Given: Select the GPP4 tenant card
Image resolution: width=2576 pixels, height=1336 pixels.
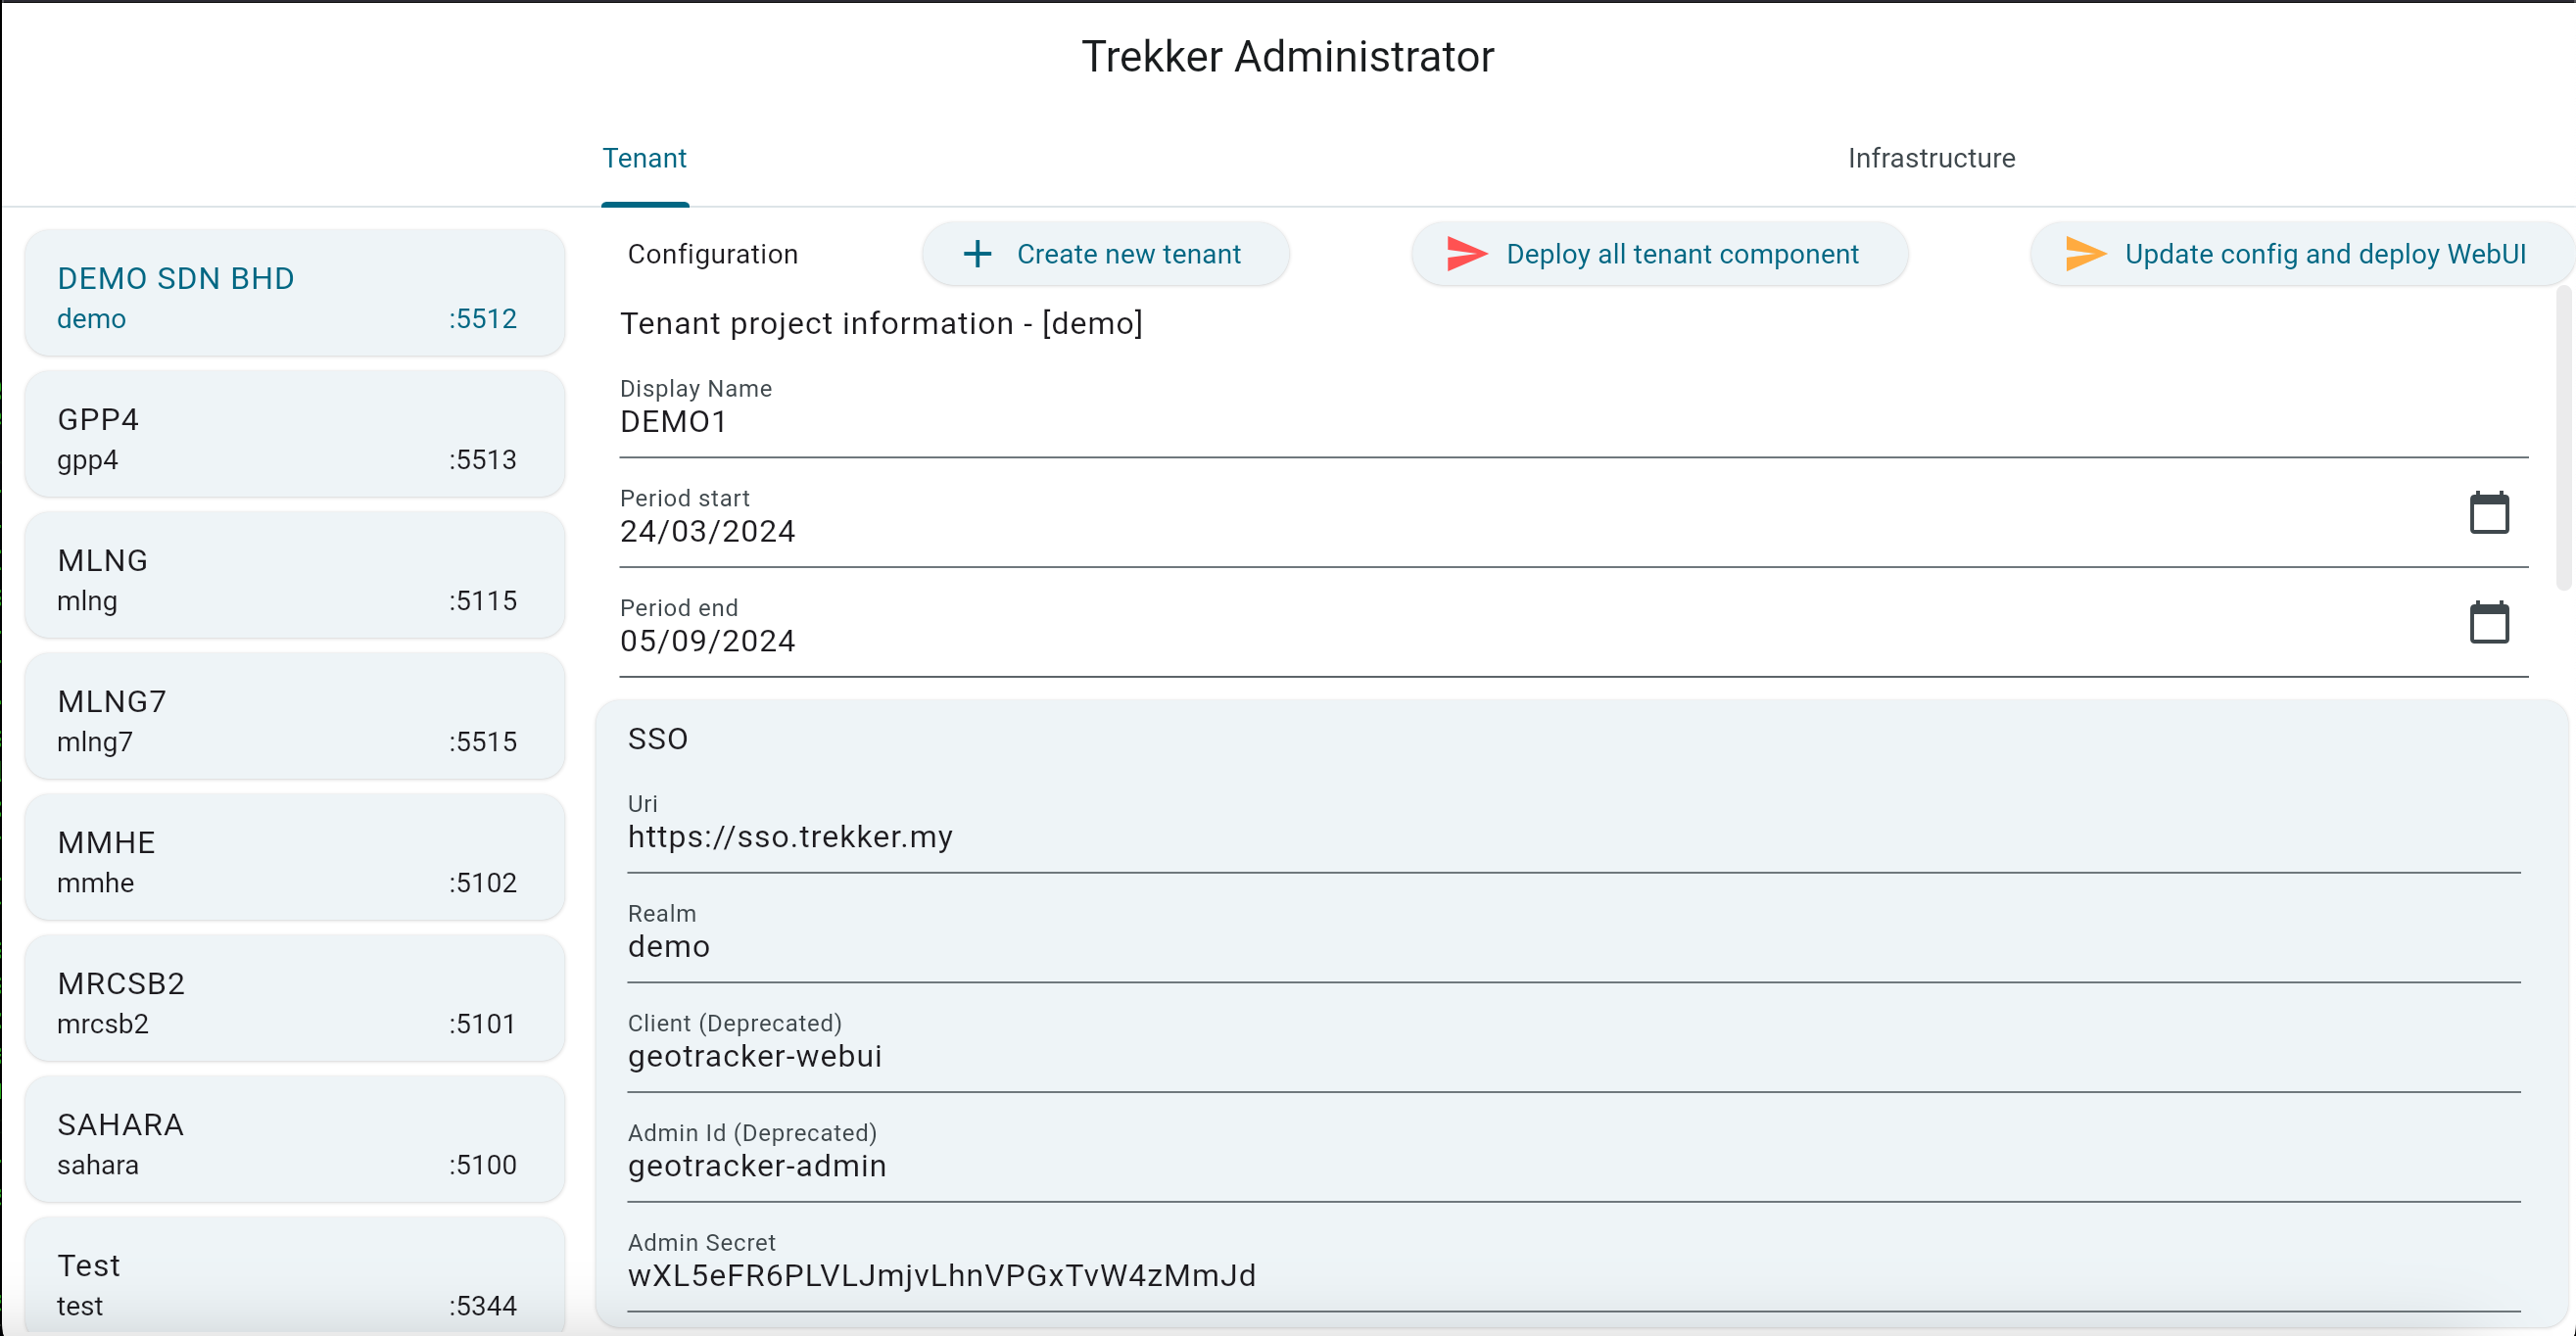Looking at the screenshot, I should [x=294, y=435].
